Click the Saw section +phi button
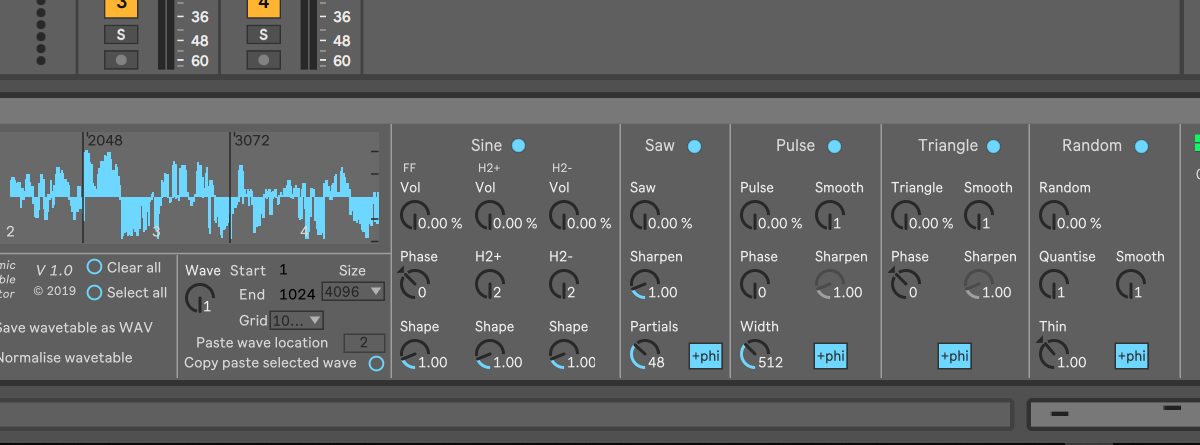The height and width of the screenshot is (445, 1200). click(705, 356)
